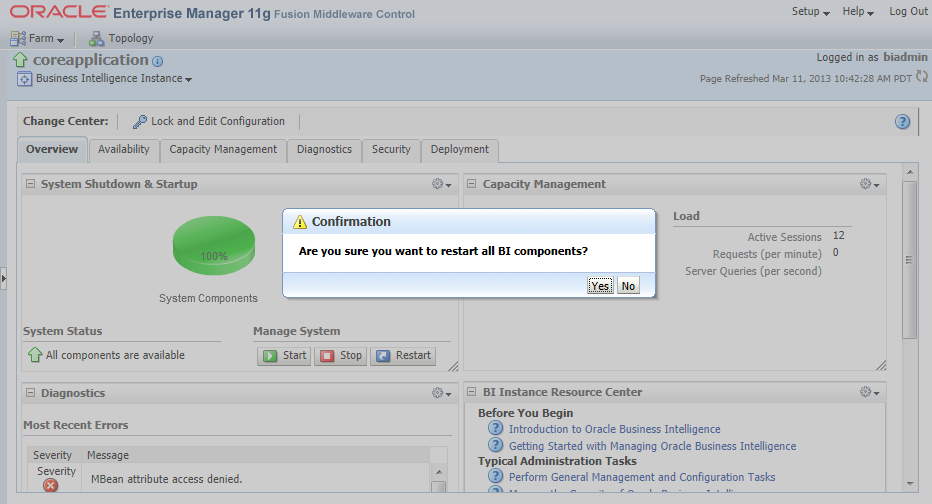
Task: Click the info icon beside coreapplication
Action: click(158, 61)
